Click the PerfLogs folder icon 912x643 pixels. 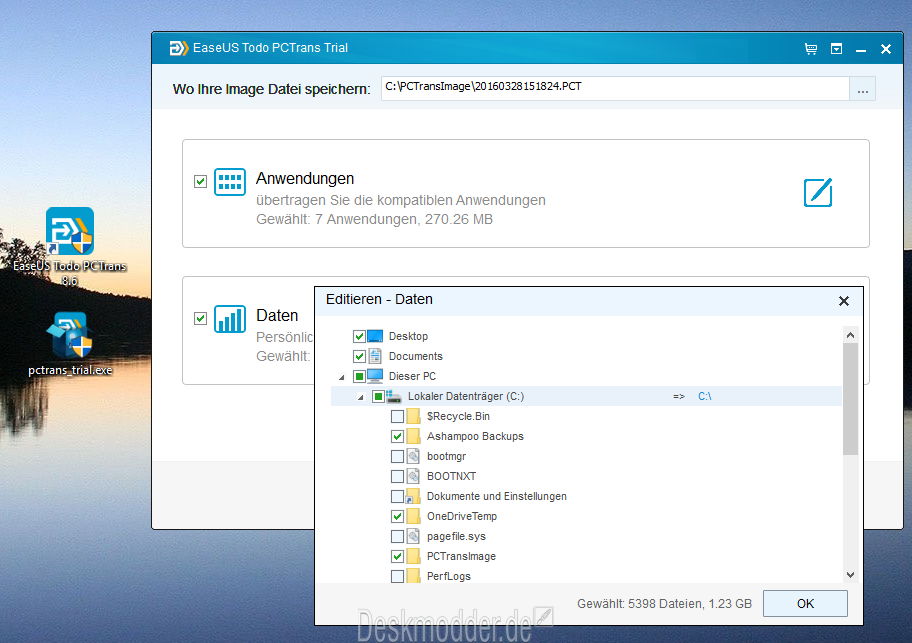(413, 576)
